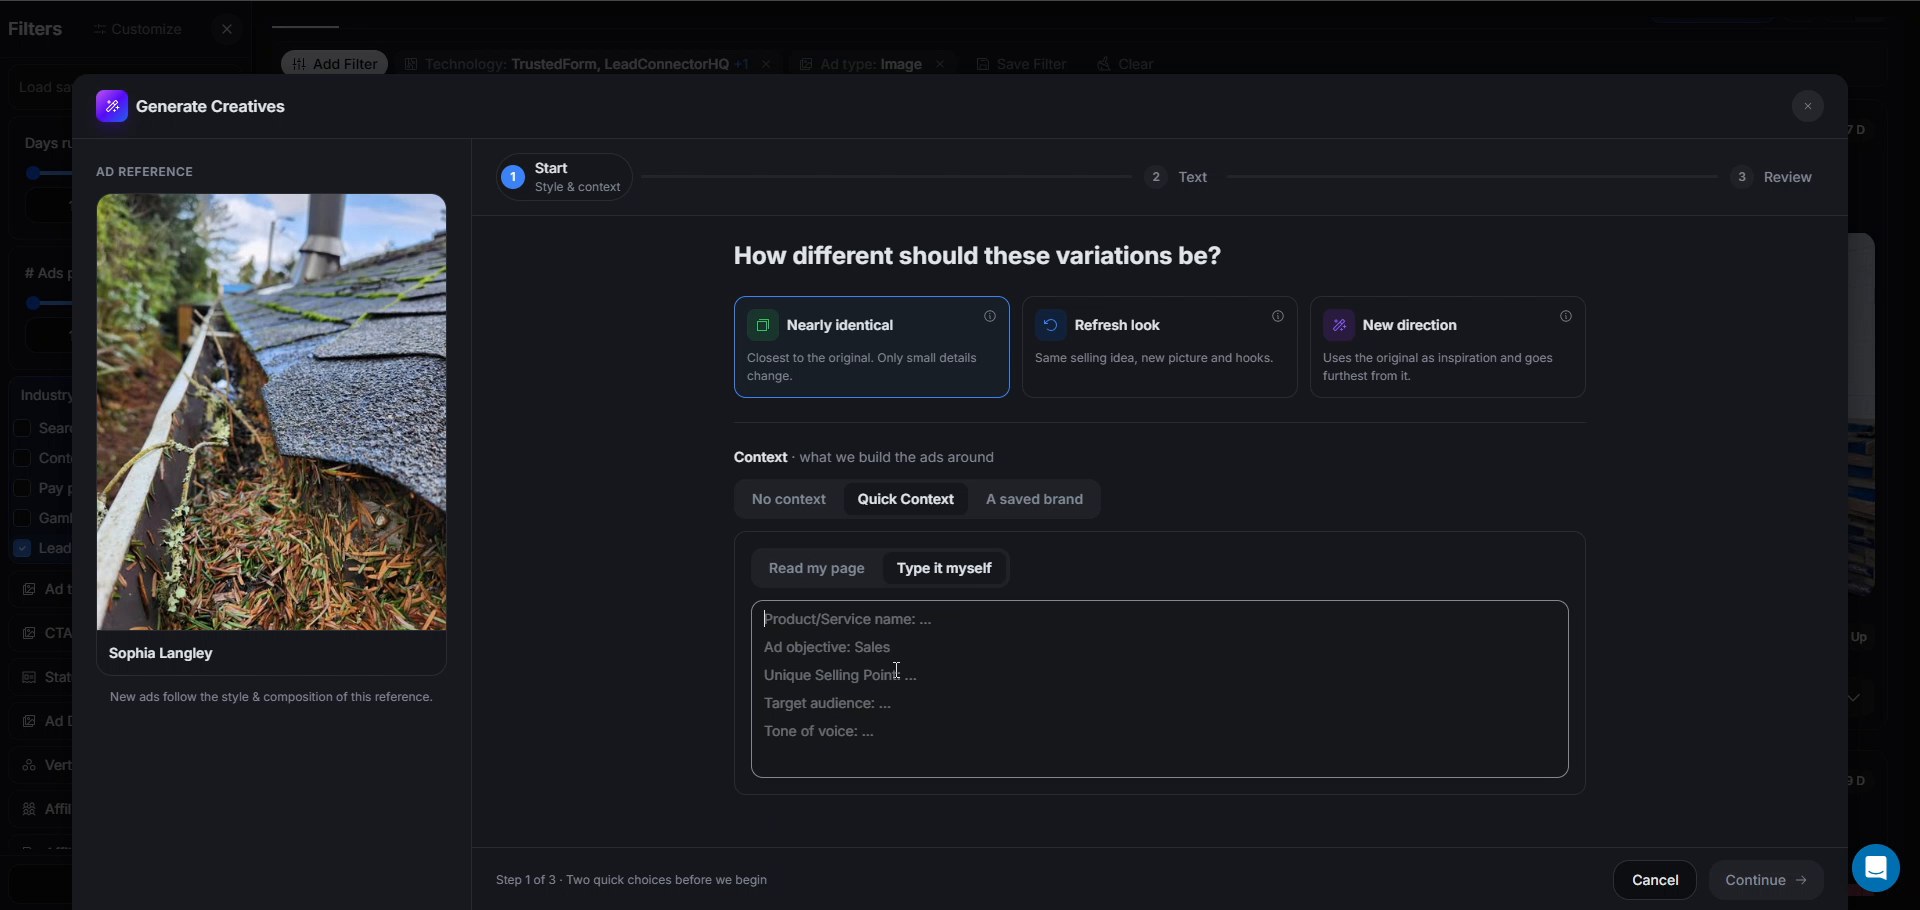
Task: Adjust the number of Ads slider handle
Action: (33, 303)
